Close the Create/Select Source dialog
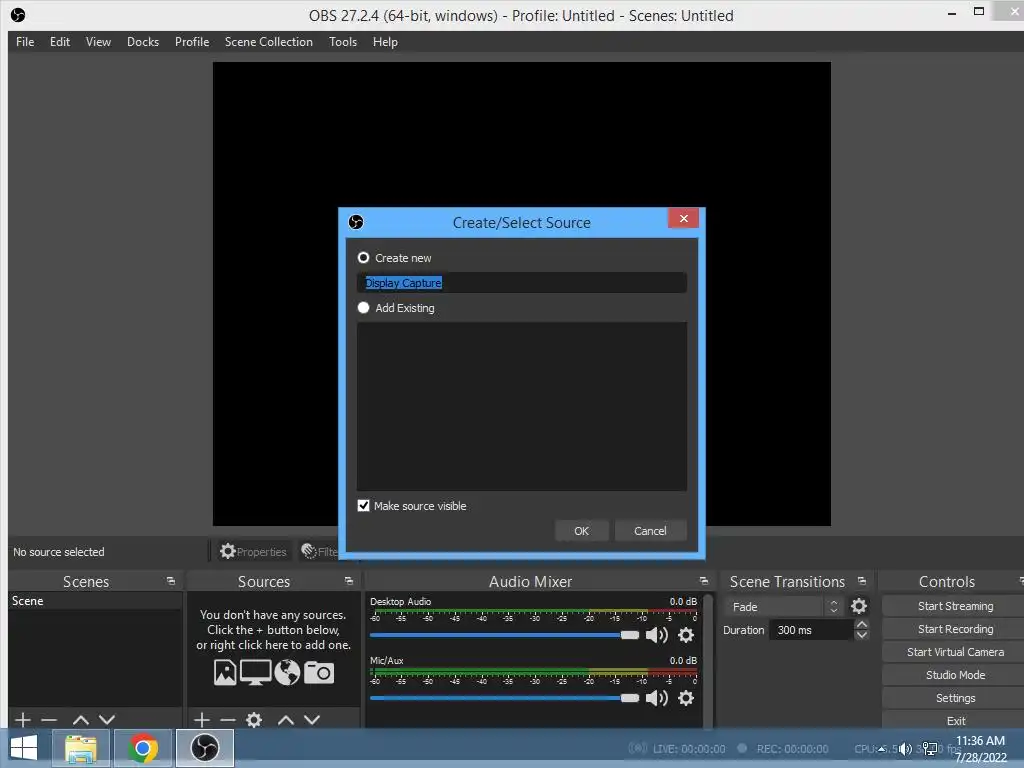Screen dimensions: 1024x768 tap(683, 218)
